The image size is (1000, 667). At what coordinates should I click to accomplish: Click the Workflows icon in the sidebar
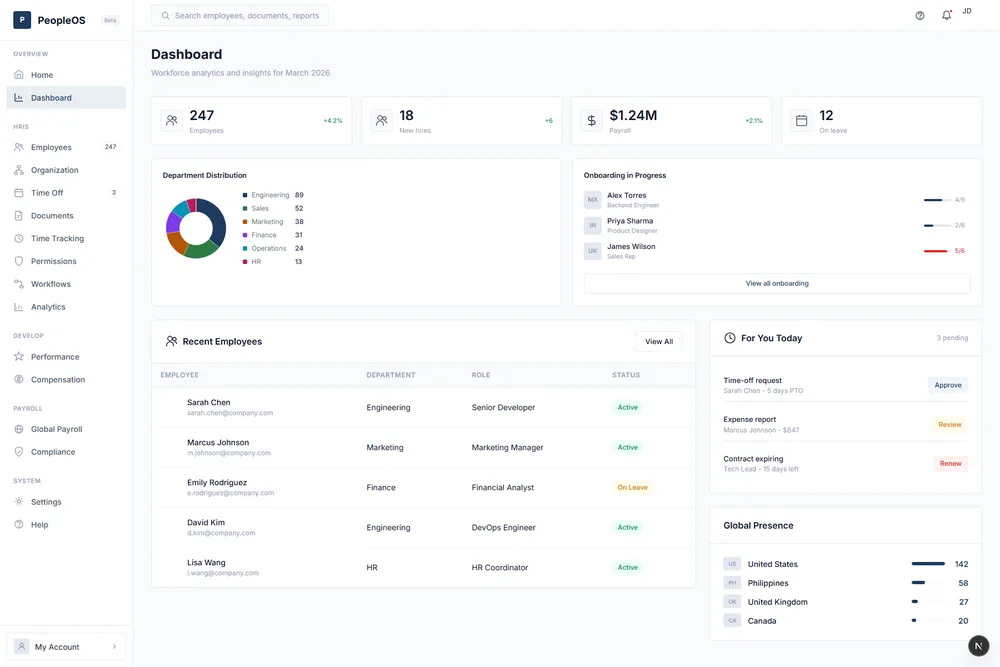point(19,284)
